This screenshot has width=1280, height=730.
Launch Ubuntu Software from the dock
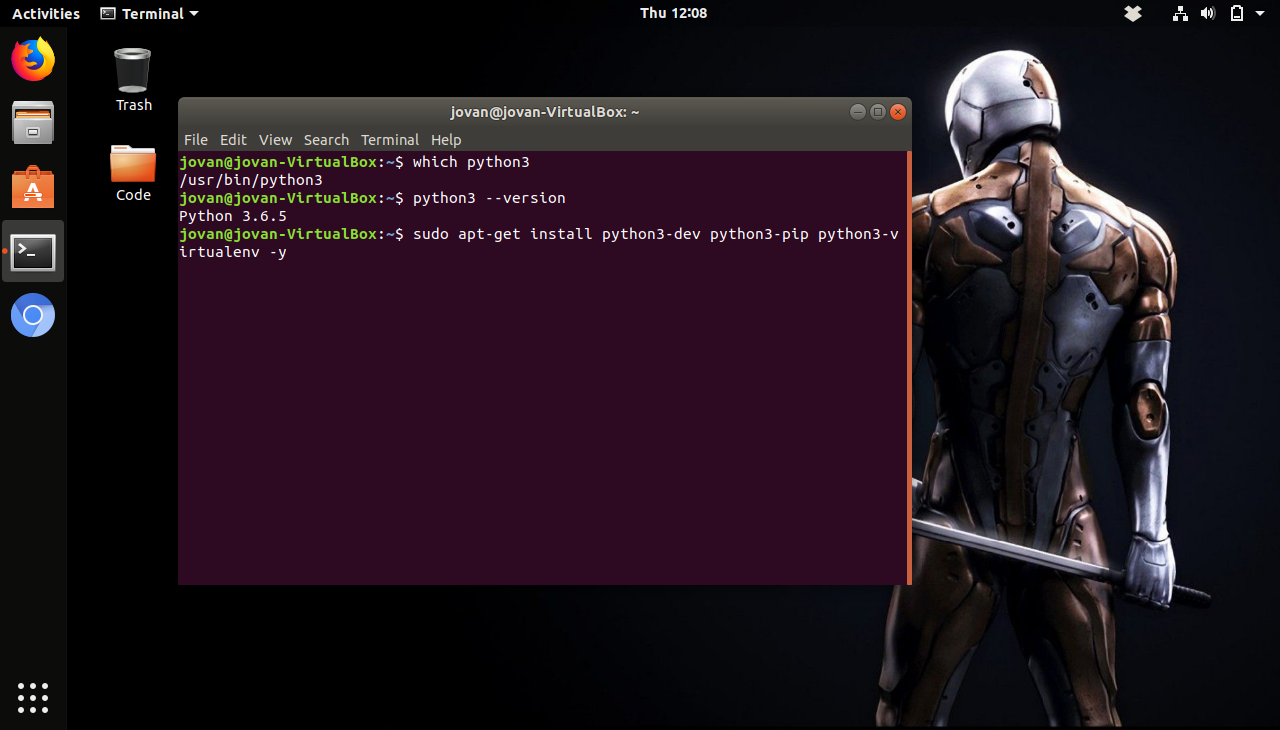33,187
